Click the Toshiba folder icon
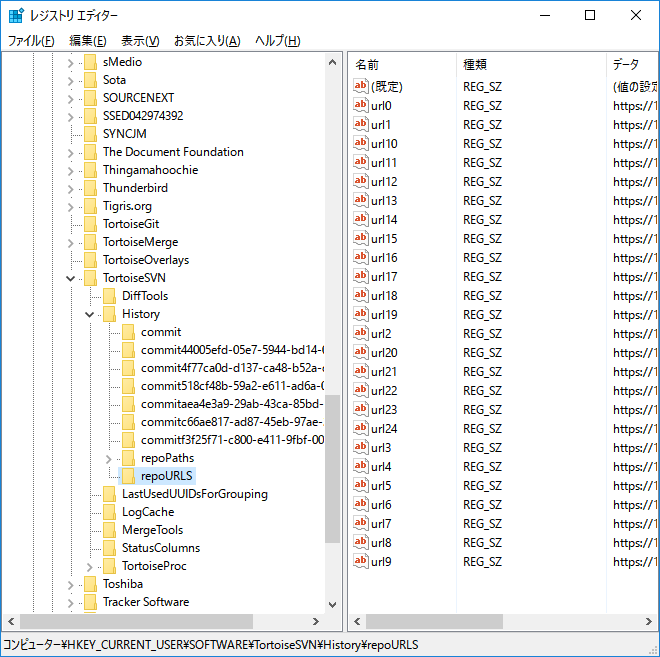 tap(90, 584)
